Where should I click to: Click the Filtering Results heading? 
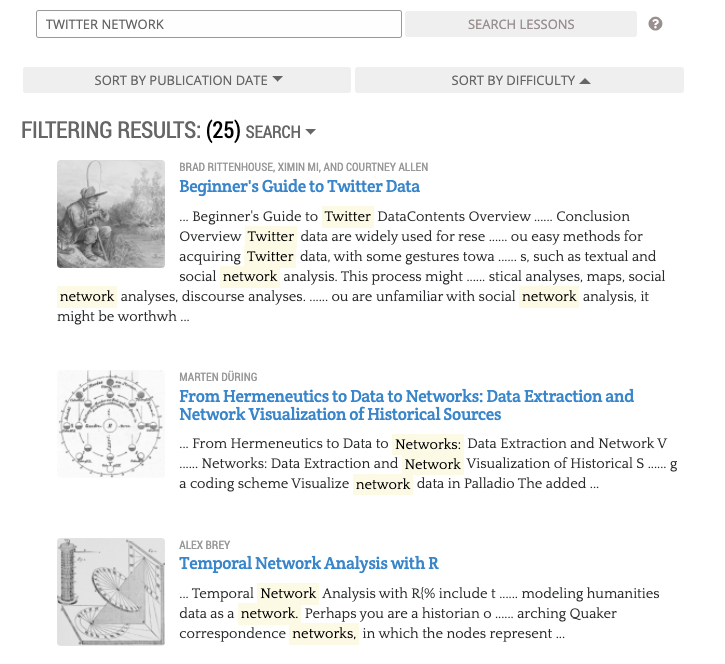coord(111,131)
